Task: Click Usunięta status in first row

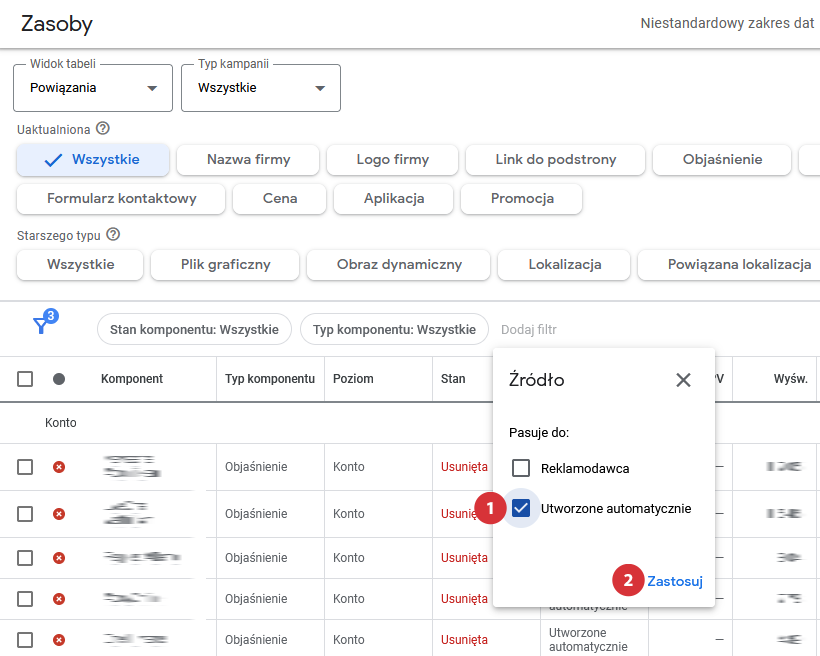Action: [464, 467]
